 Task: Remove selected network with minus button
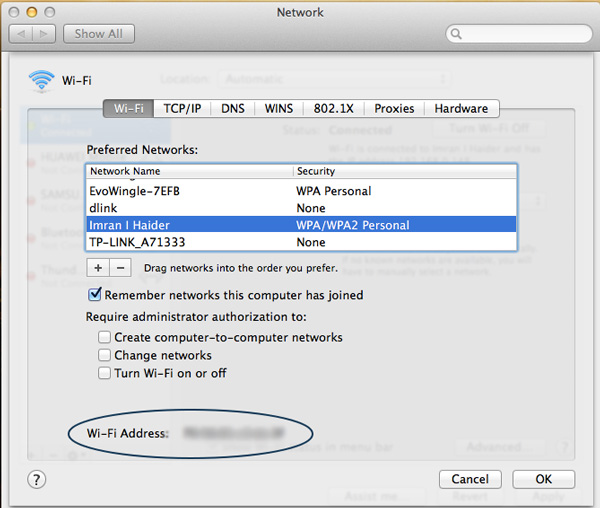pyautogui.click(x=121, y=268)
